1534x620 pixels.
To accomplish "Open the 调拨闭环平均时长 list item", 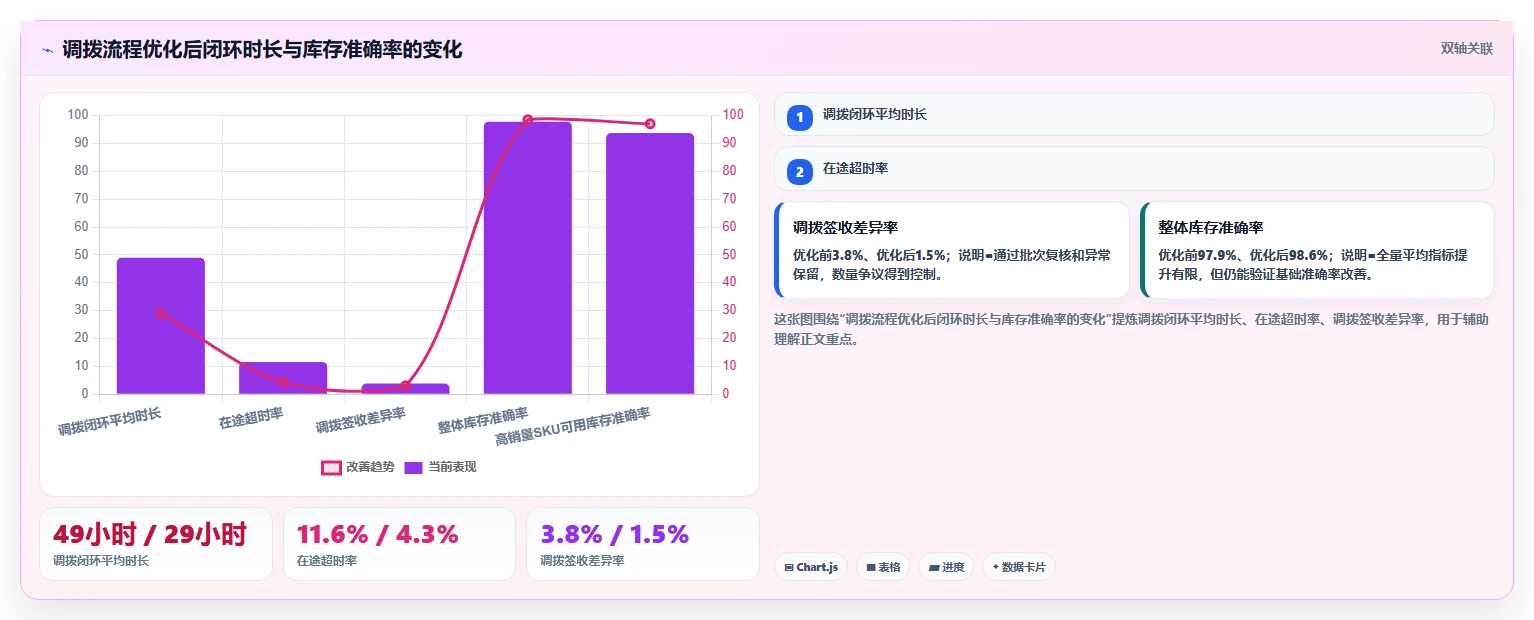I will 1134,114.
